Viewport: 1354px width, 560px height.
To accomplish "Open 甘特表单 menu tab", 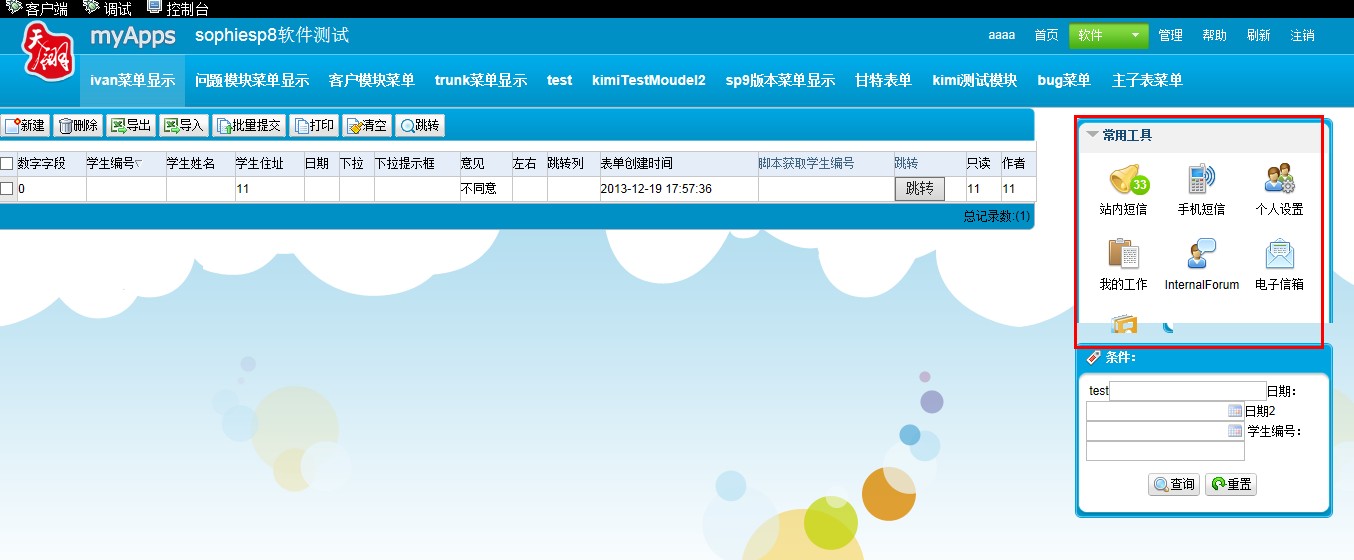I will 883,80.
